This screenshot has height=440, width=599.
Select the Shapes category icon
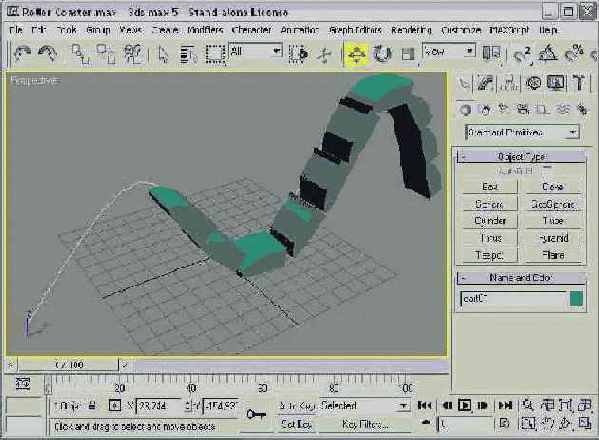tap(485, 110)
